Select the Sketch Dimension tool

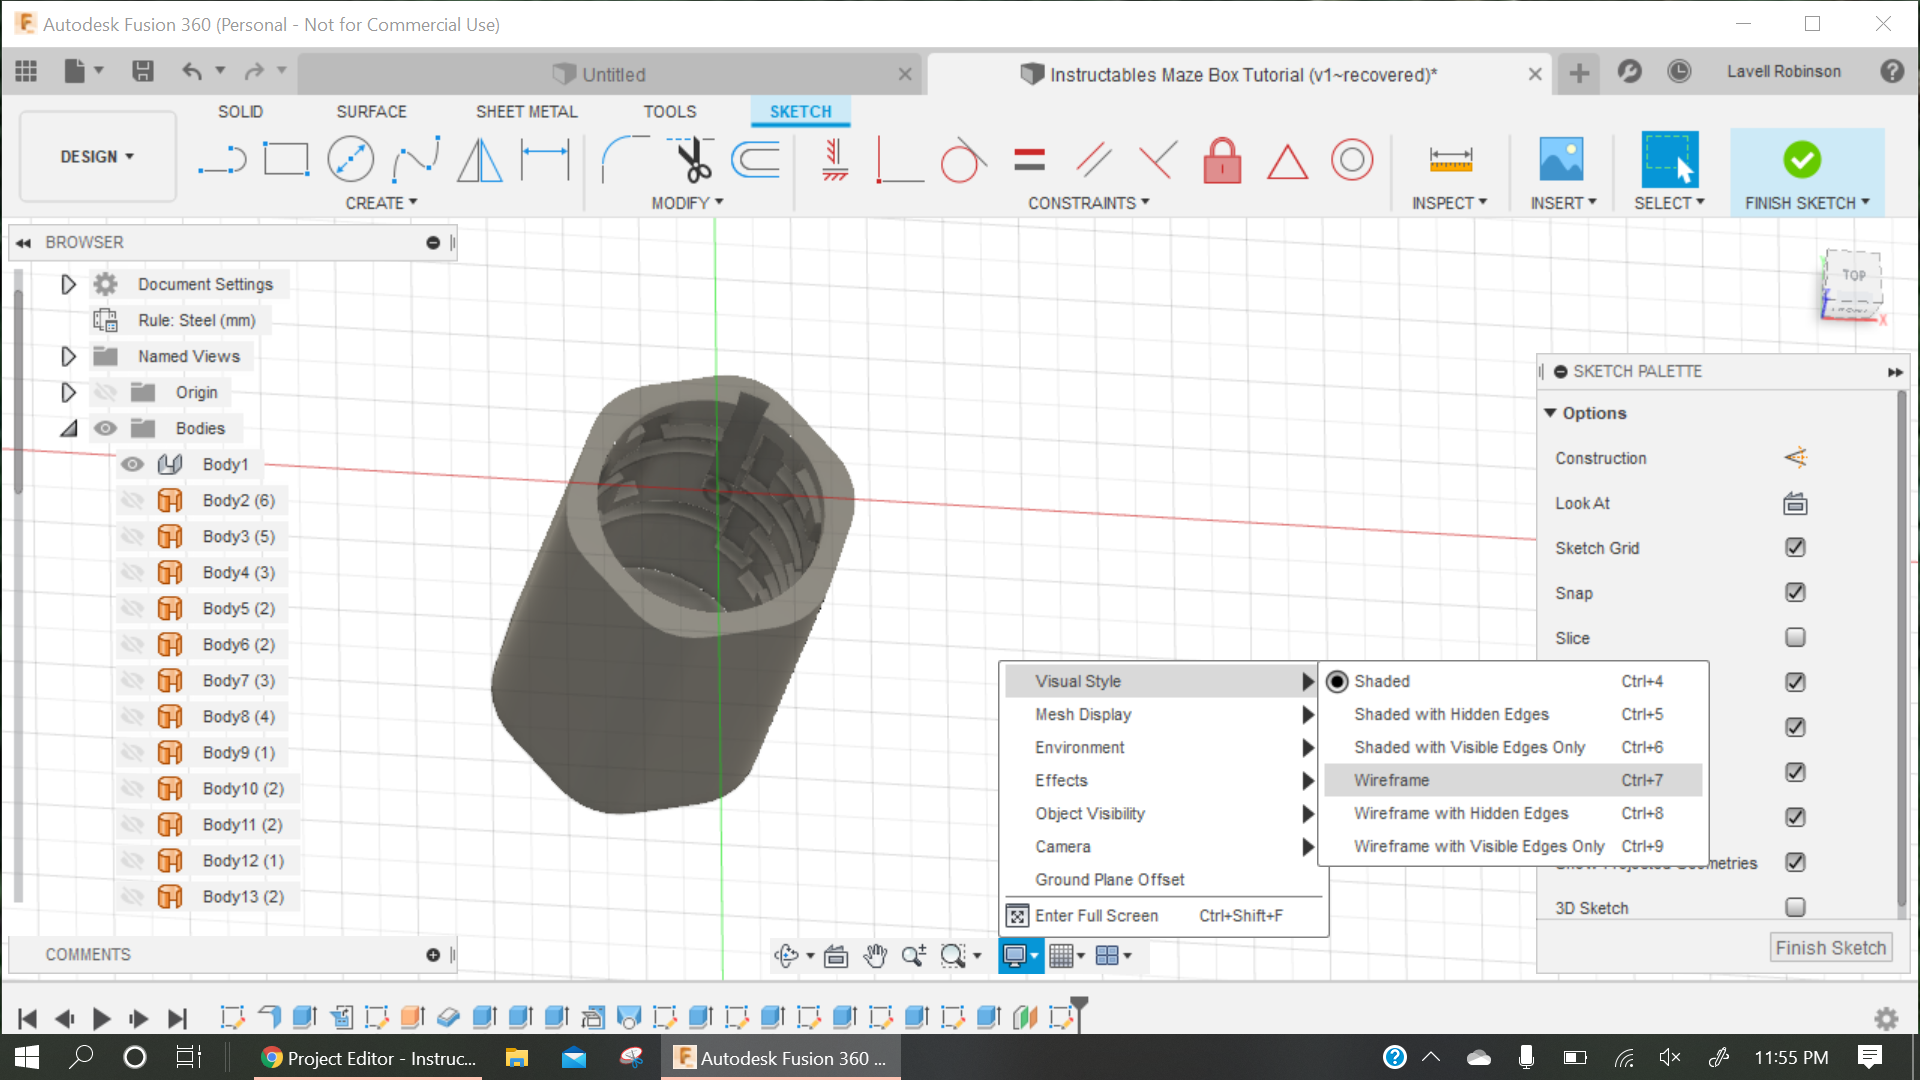(x=545, y=160)
